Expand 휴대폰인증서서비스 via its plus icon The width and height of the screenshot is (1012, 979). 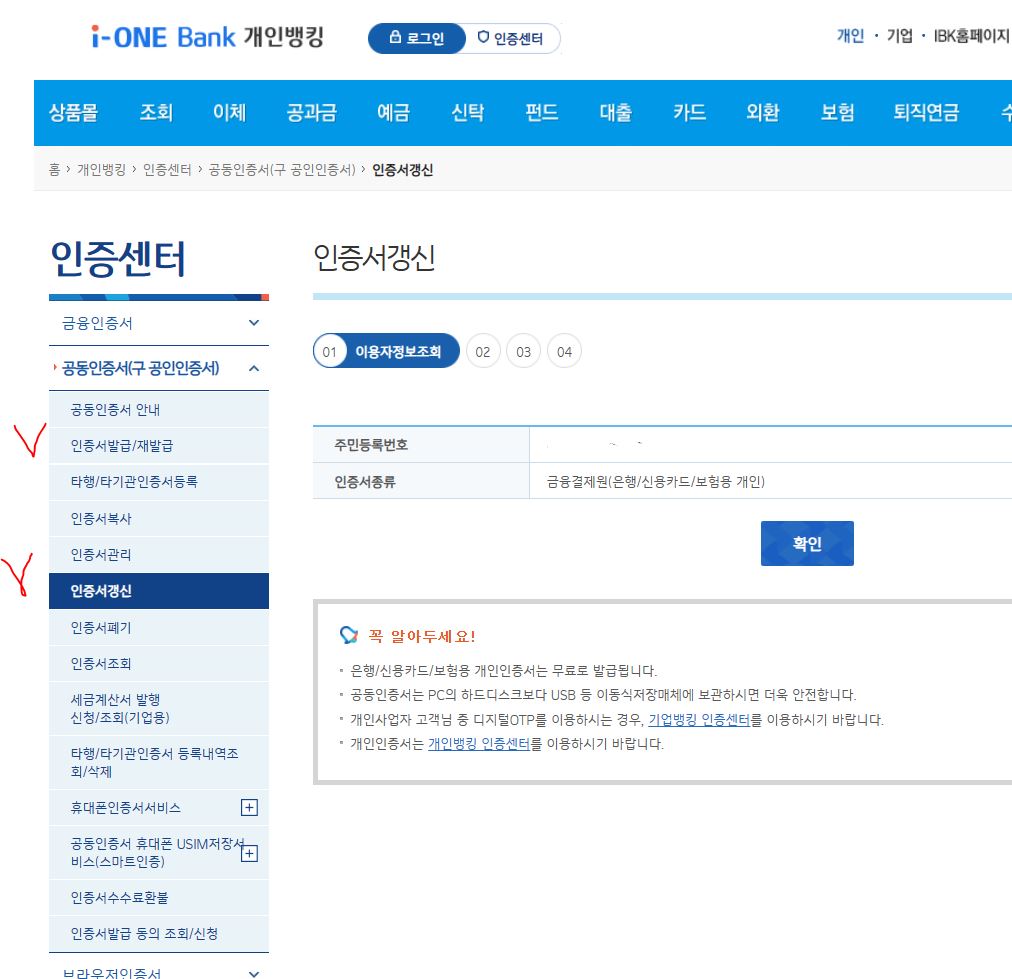pyautogui.click(x=251, y=805)
